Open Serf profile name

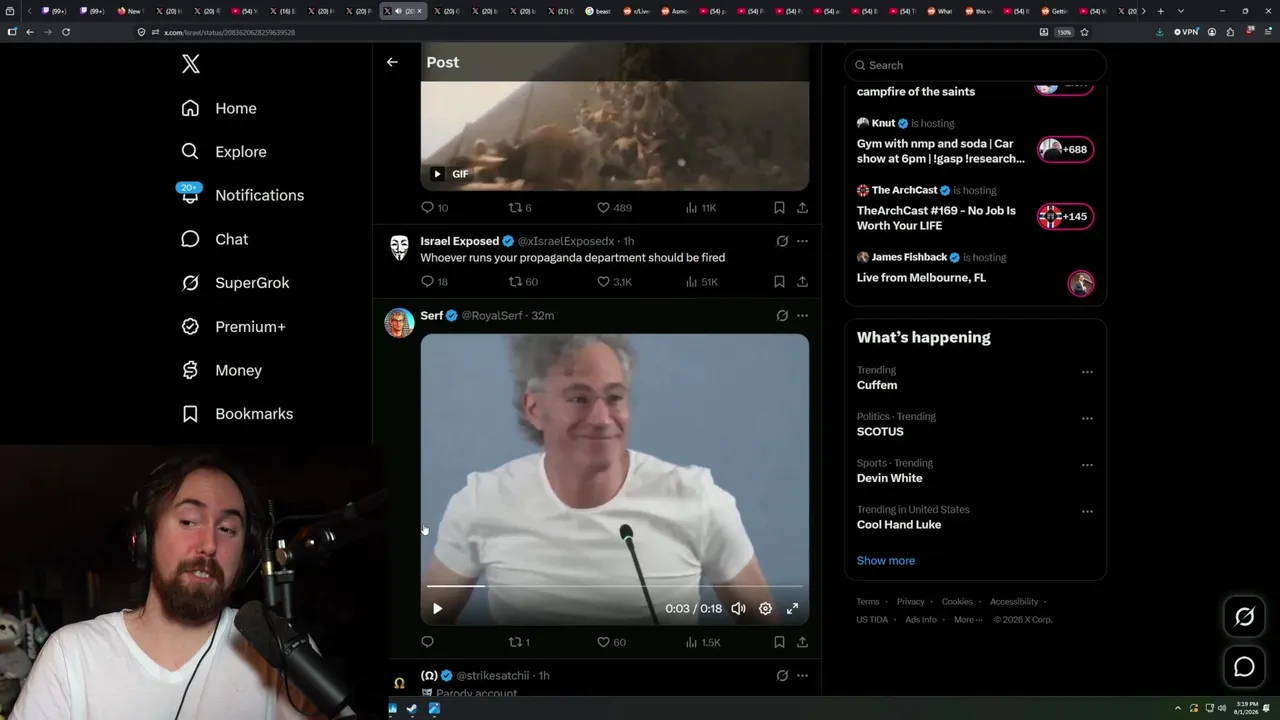click(x=431, y=316)
